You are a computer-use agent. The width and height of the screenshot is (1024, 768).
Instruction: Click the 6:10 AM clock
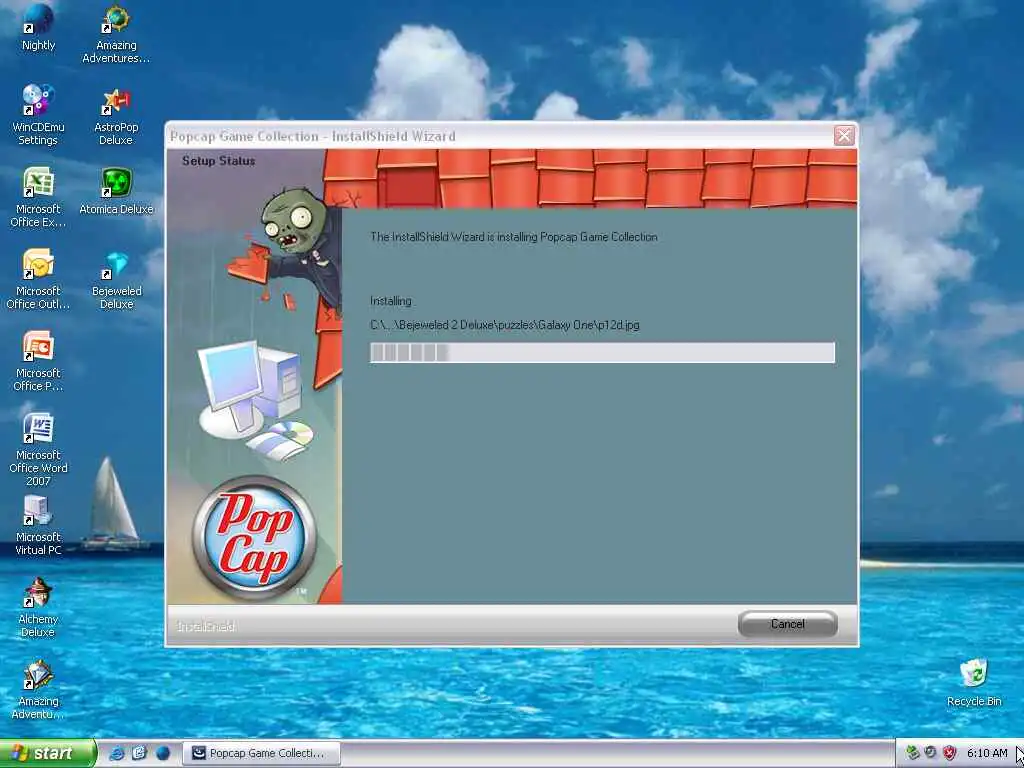[x=987, y=753]
